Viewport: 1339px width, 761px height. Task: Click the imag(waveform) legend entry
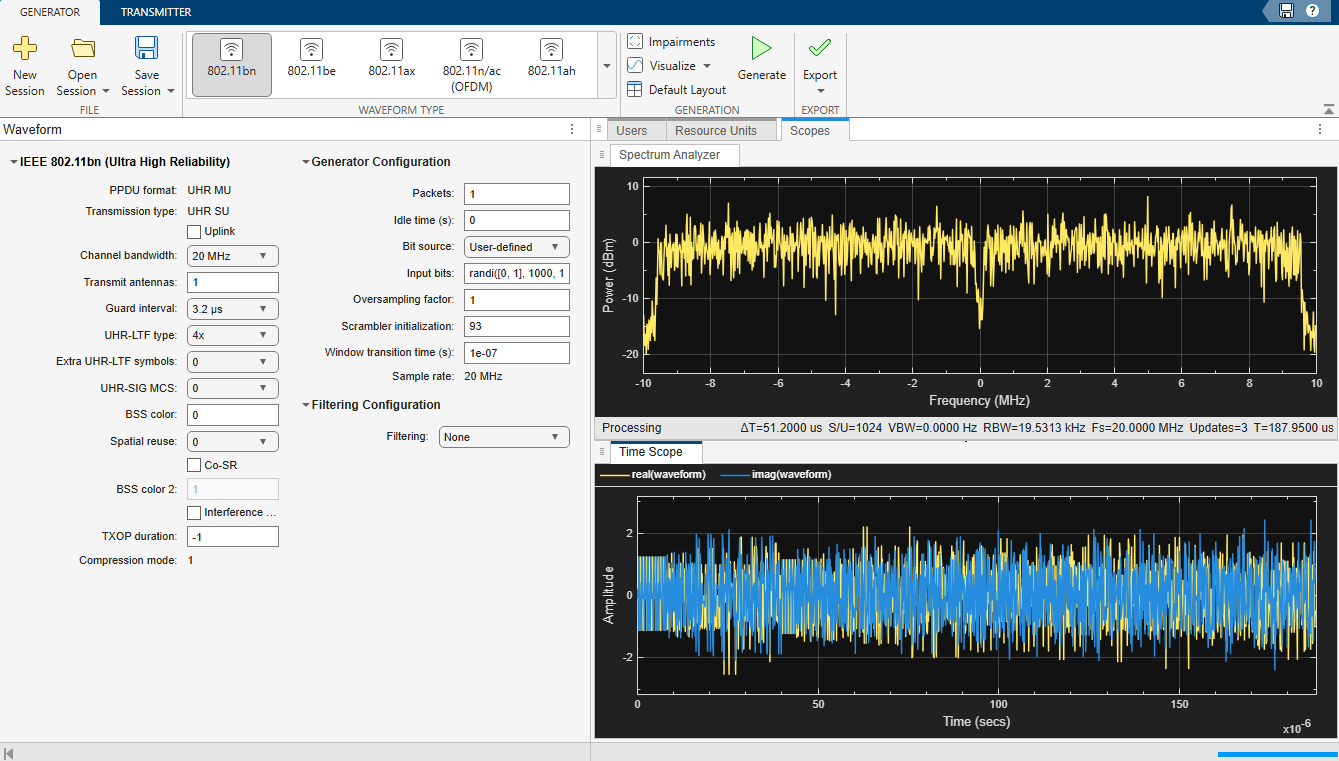[x=776, y=475]
